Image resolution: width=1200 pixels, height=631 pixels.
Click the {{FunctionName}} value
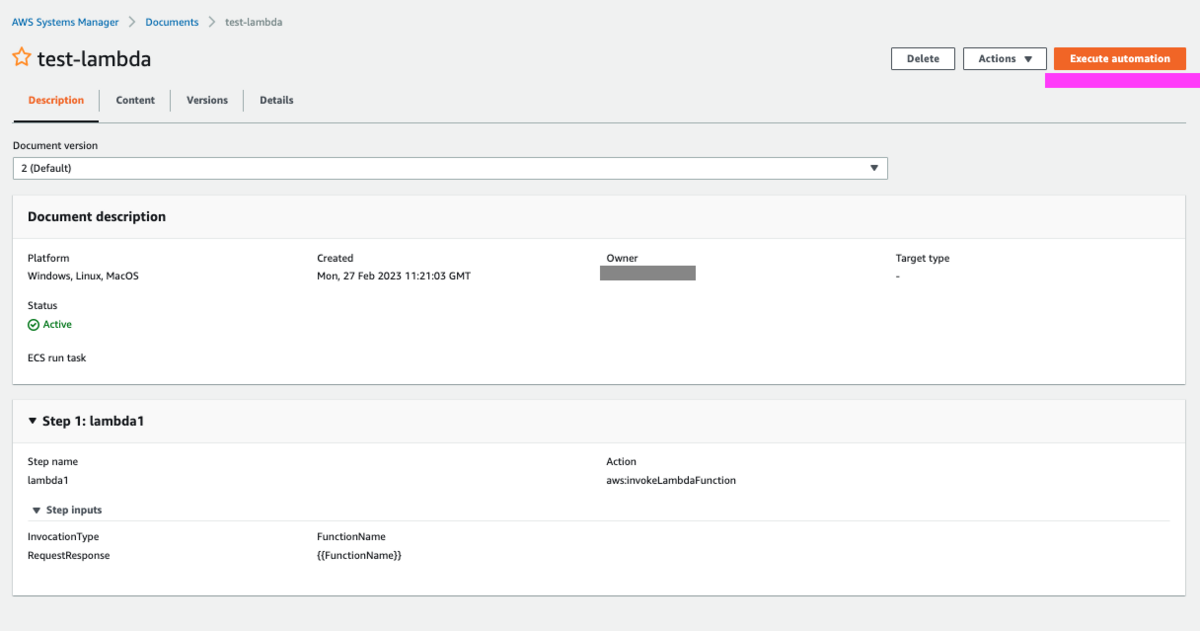pos(359,555)
